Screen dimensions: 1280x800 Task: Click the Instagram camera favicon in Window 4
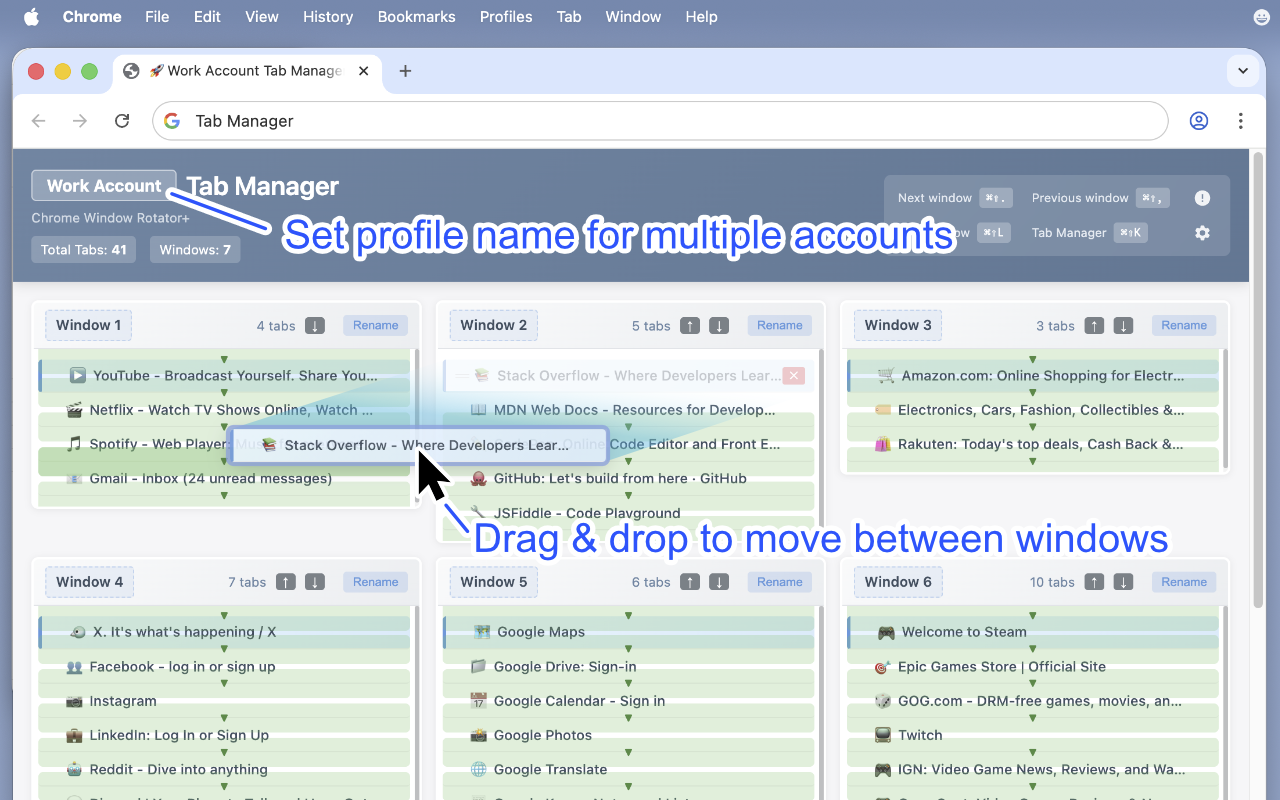(x=74, y=701)
